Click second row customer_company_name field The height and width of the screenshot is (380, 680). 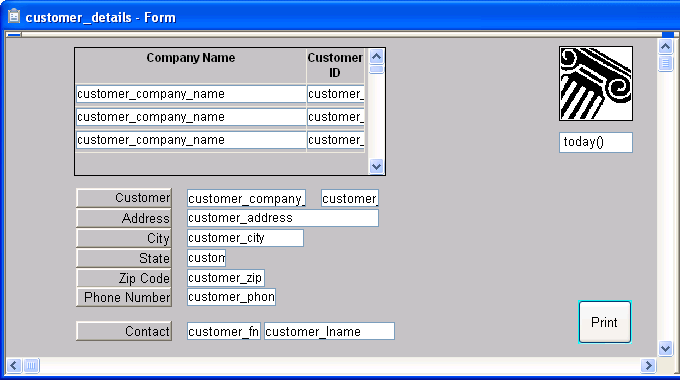(x=191, y=117)
